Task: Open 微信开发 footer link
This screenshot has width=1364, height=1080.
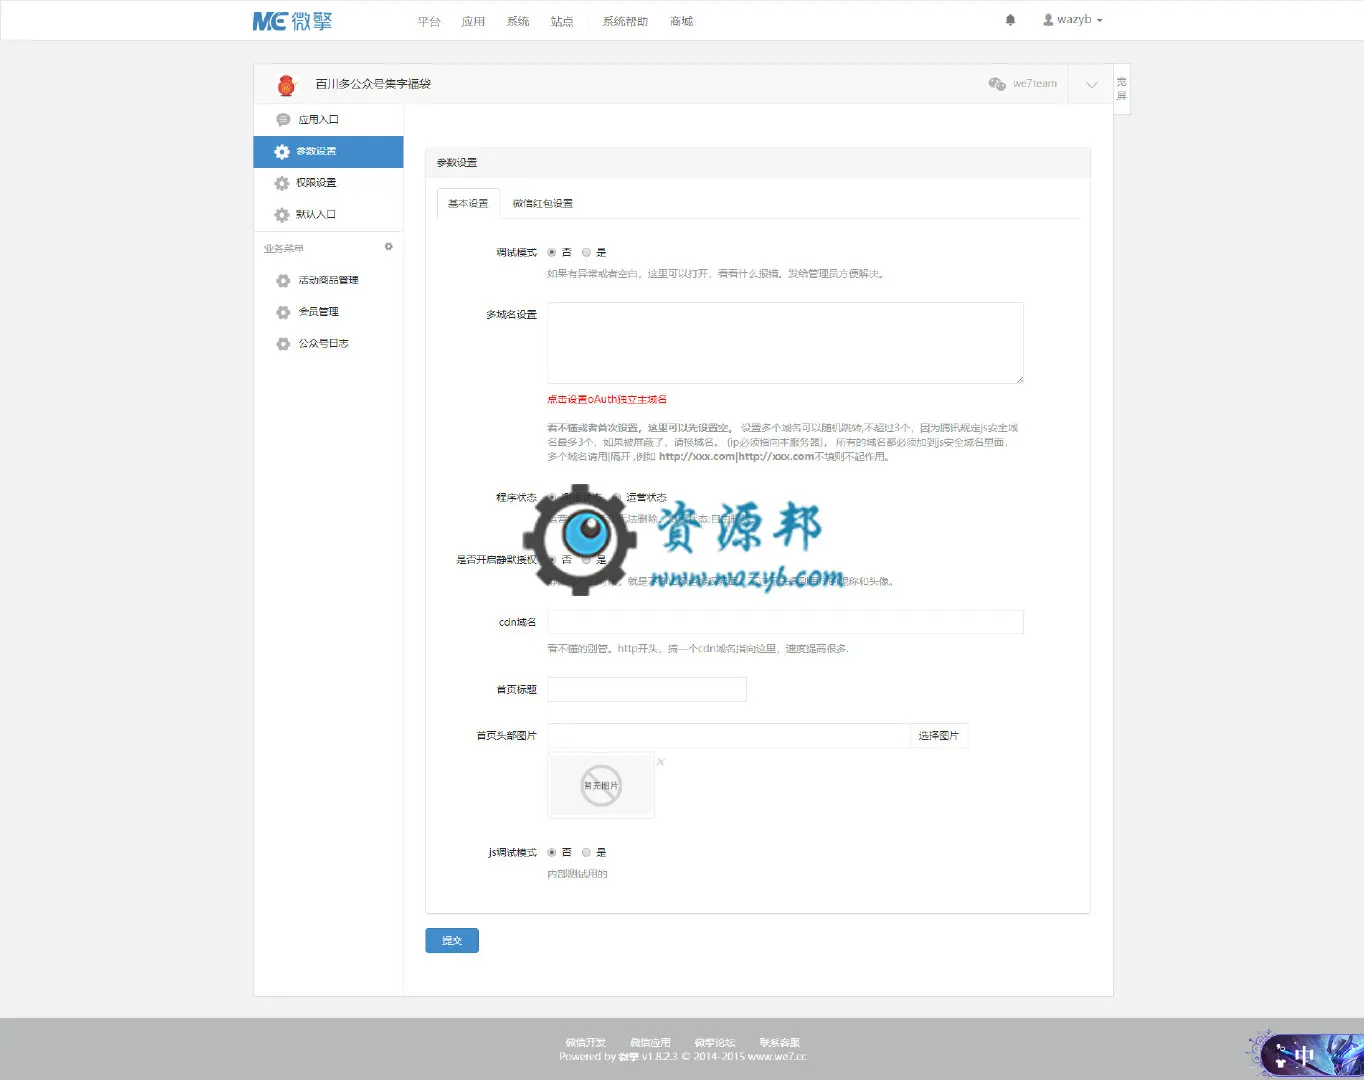Action: 586,1043
